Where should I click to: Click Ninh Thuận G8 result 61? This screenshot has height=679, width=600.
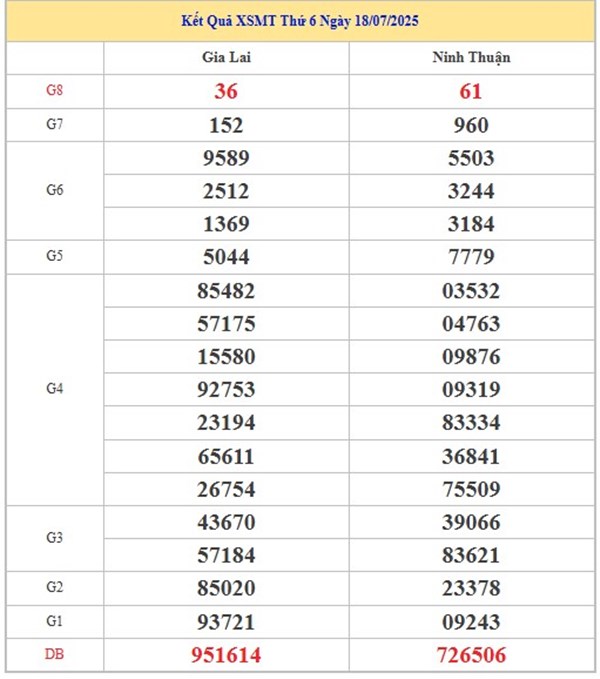click(471, 91)
